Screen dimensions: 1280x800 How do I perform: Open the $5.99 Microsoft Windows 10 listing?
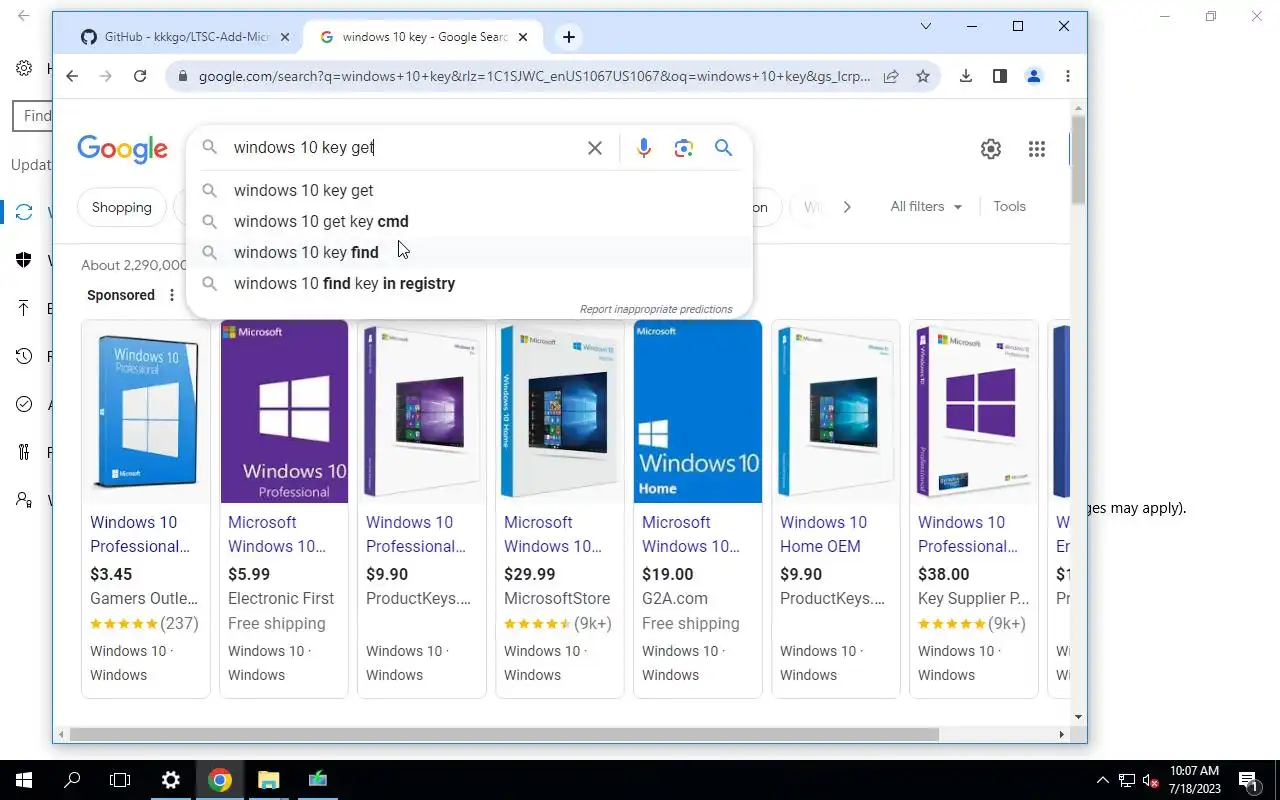point(284,509)
